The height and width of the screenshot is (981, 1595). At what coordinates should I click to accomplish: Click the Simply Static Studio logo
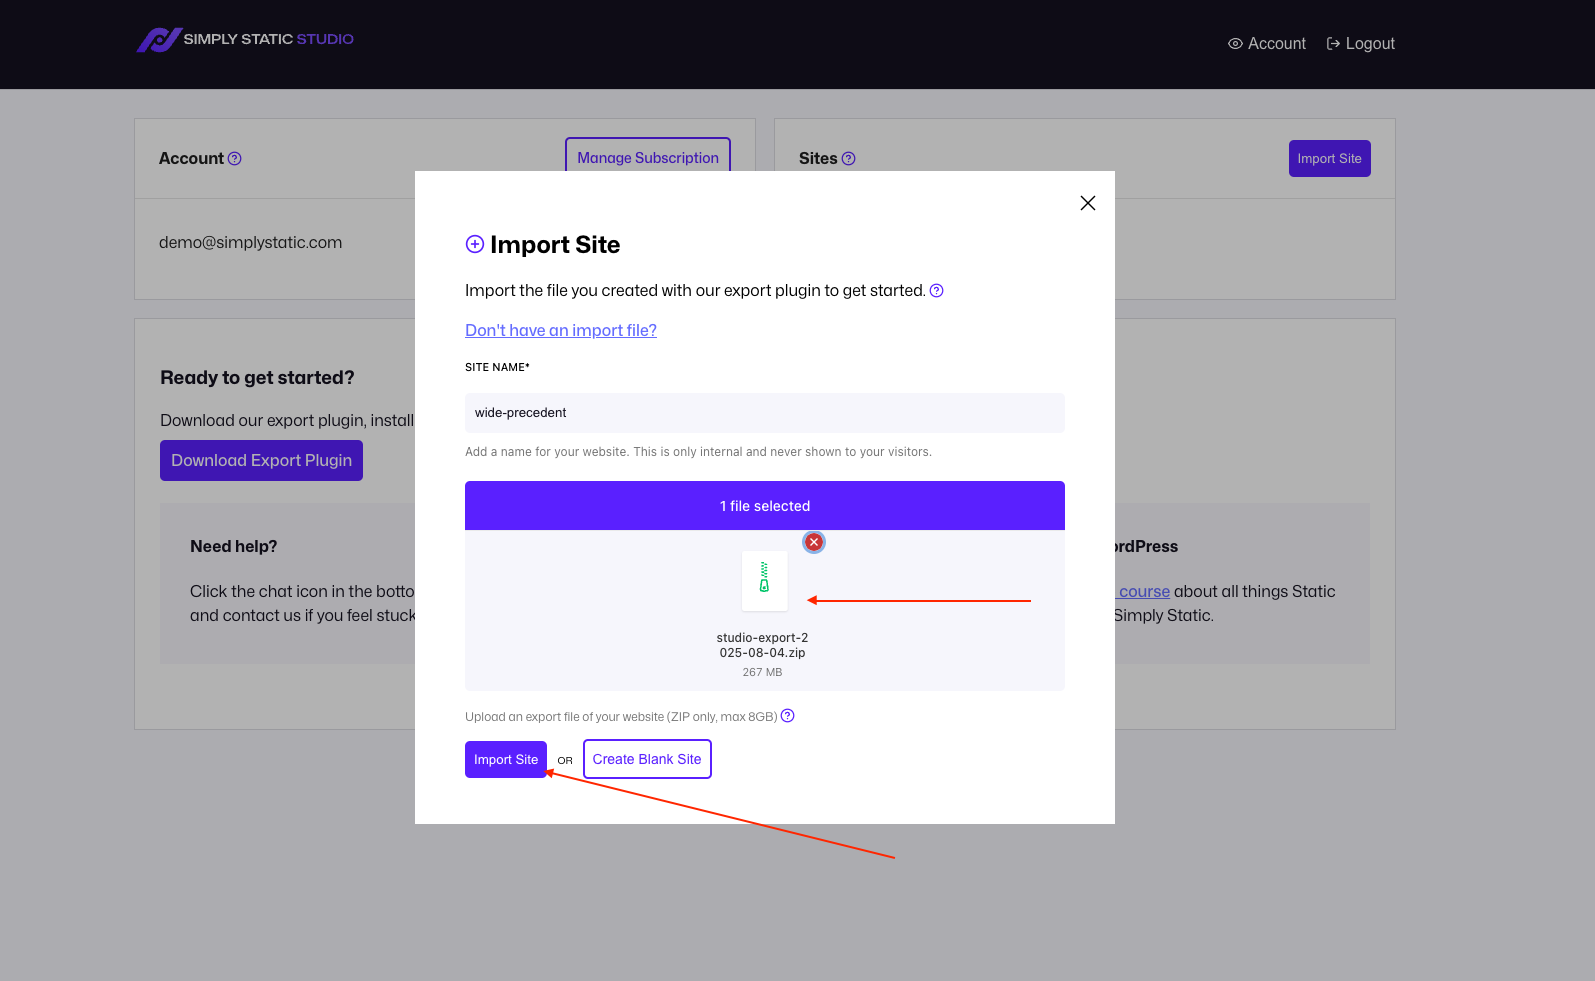click(x=245, y=40)
